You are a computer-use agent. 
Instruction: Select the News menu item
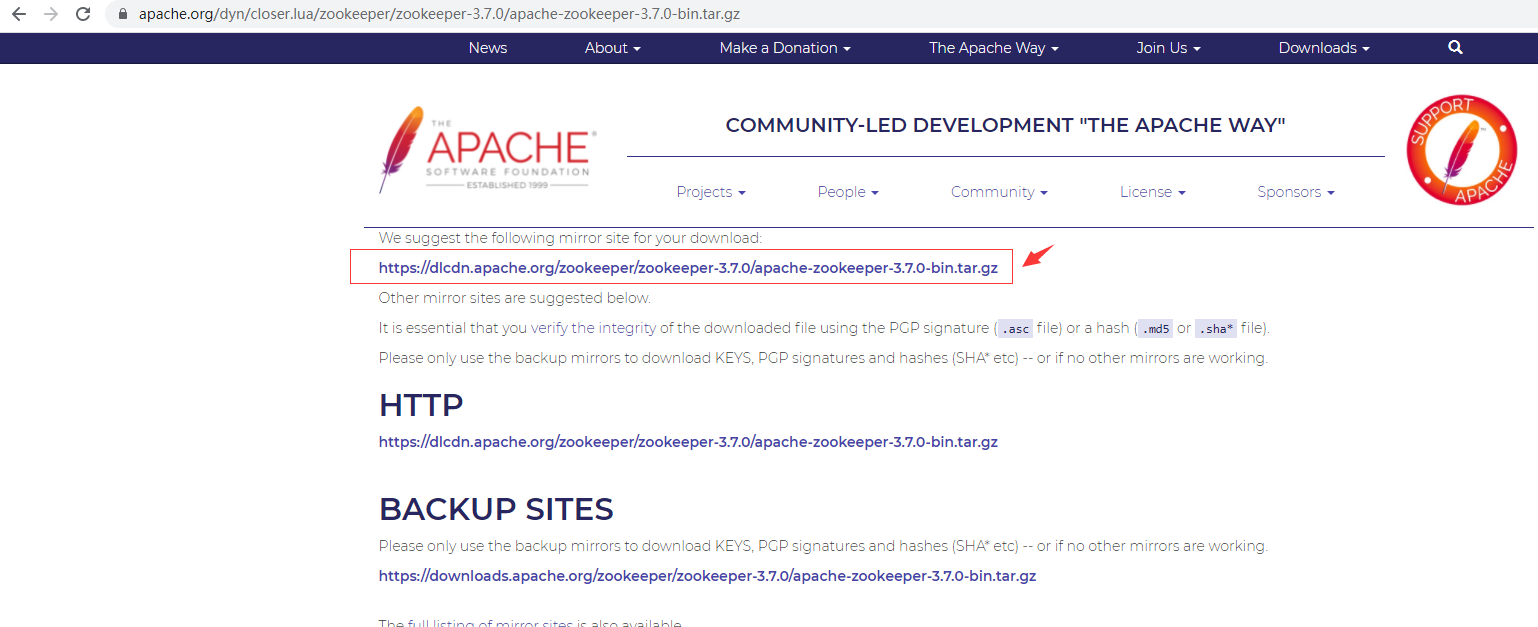pyautogui.click(x=488, y=48)
